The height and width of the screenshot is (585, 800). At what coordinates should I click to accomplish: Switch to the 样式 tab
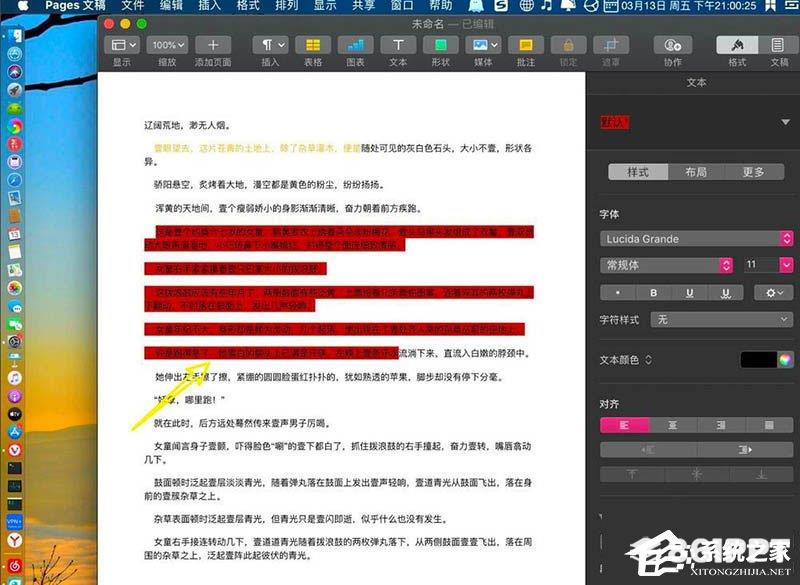638,172
